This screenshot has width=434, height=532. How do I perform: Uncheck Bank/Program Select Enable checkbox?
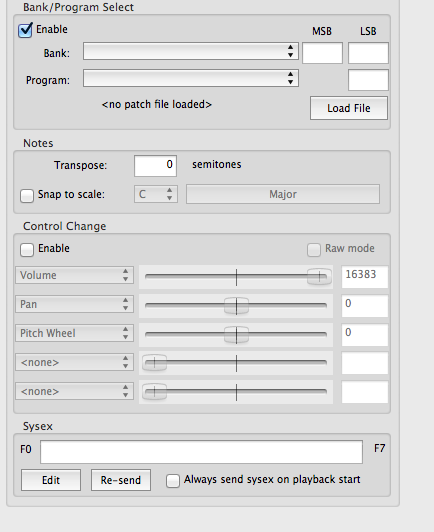click(x=25, y=30)
